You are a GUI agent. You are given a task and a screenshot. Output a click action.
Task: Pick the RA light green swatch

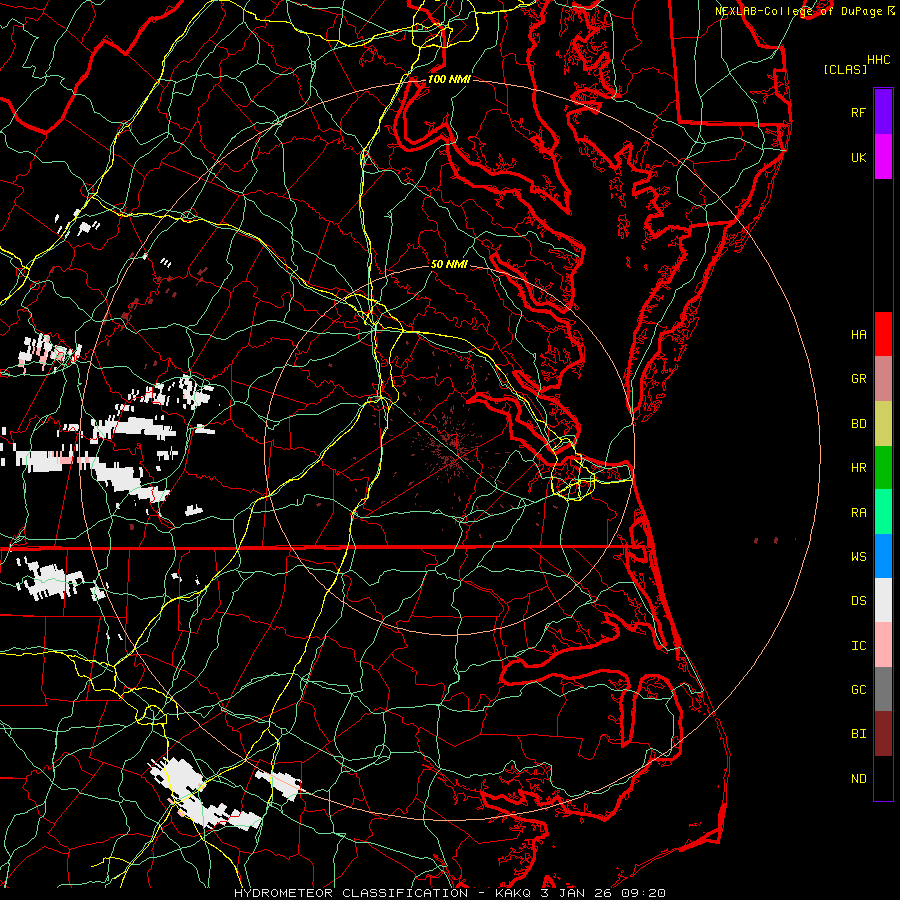(x=883, y=512)
